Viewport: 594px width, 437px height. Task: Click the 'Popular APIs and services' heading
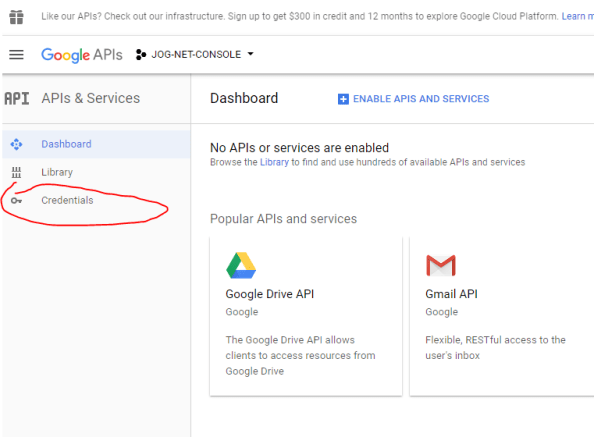[283, 219]
